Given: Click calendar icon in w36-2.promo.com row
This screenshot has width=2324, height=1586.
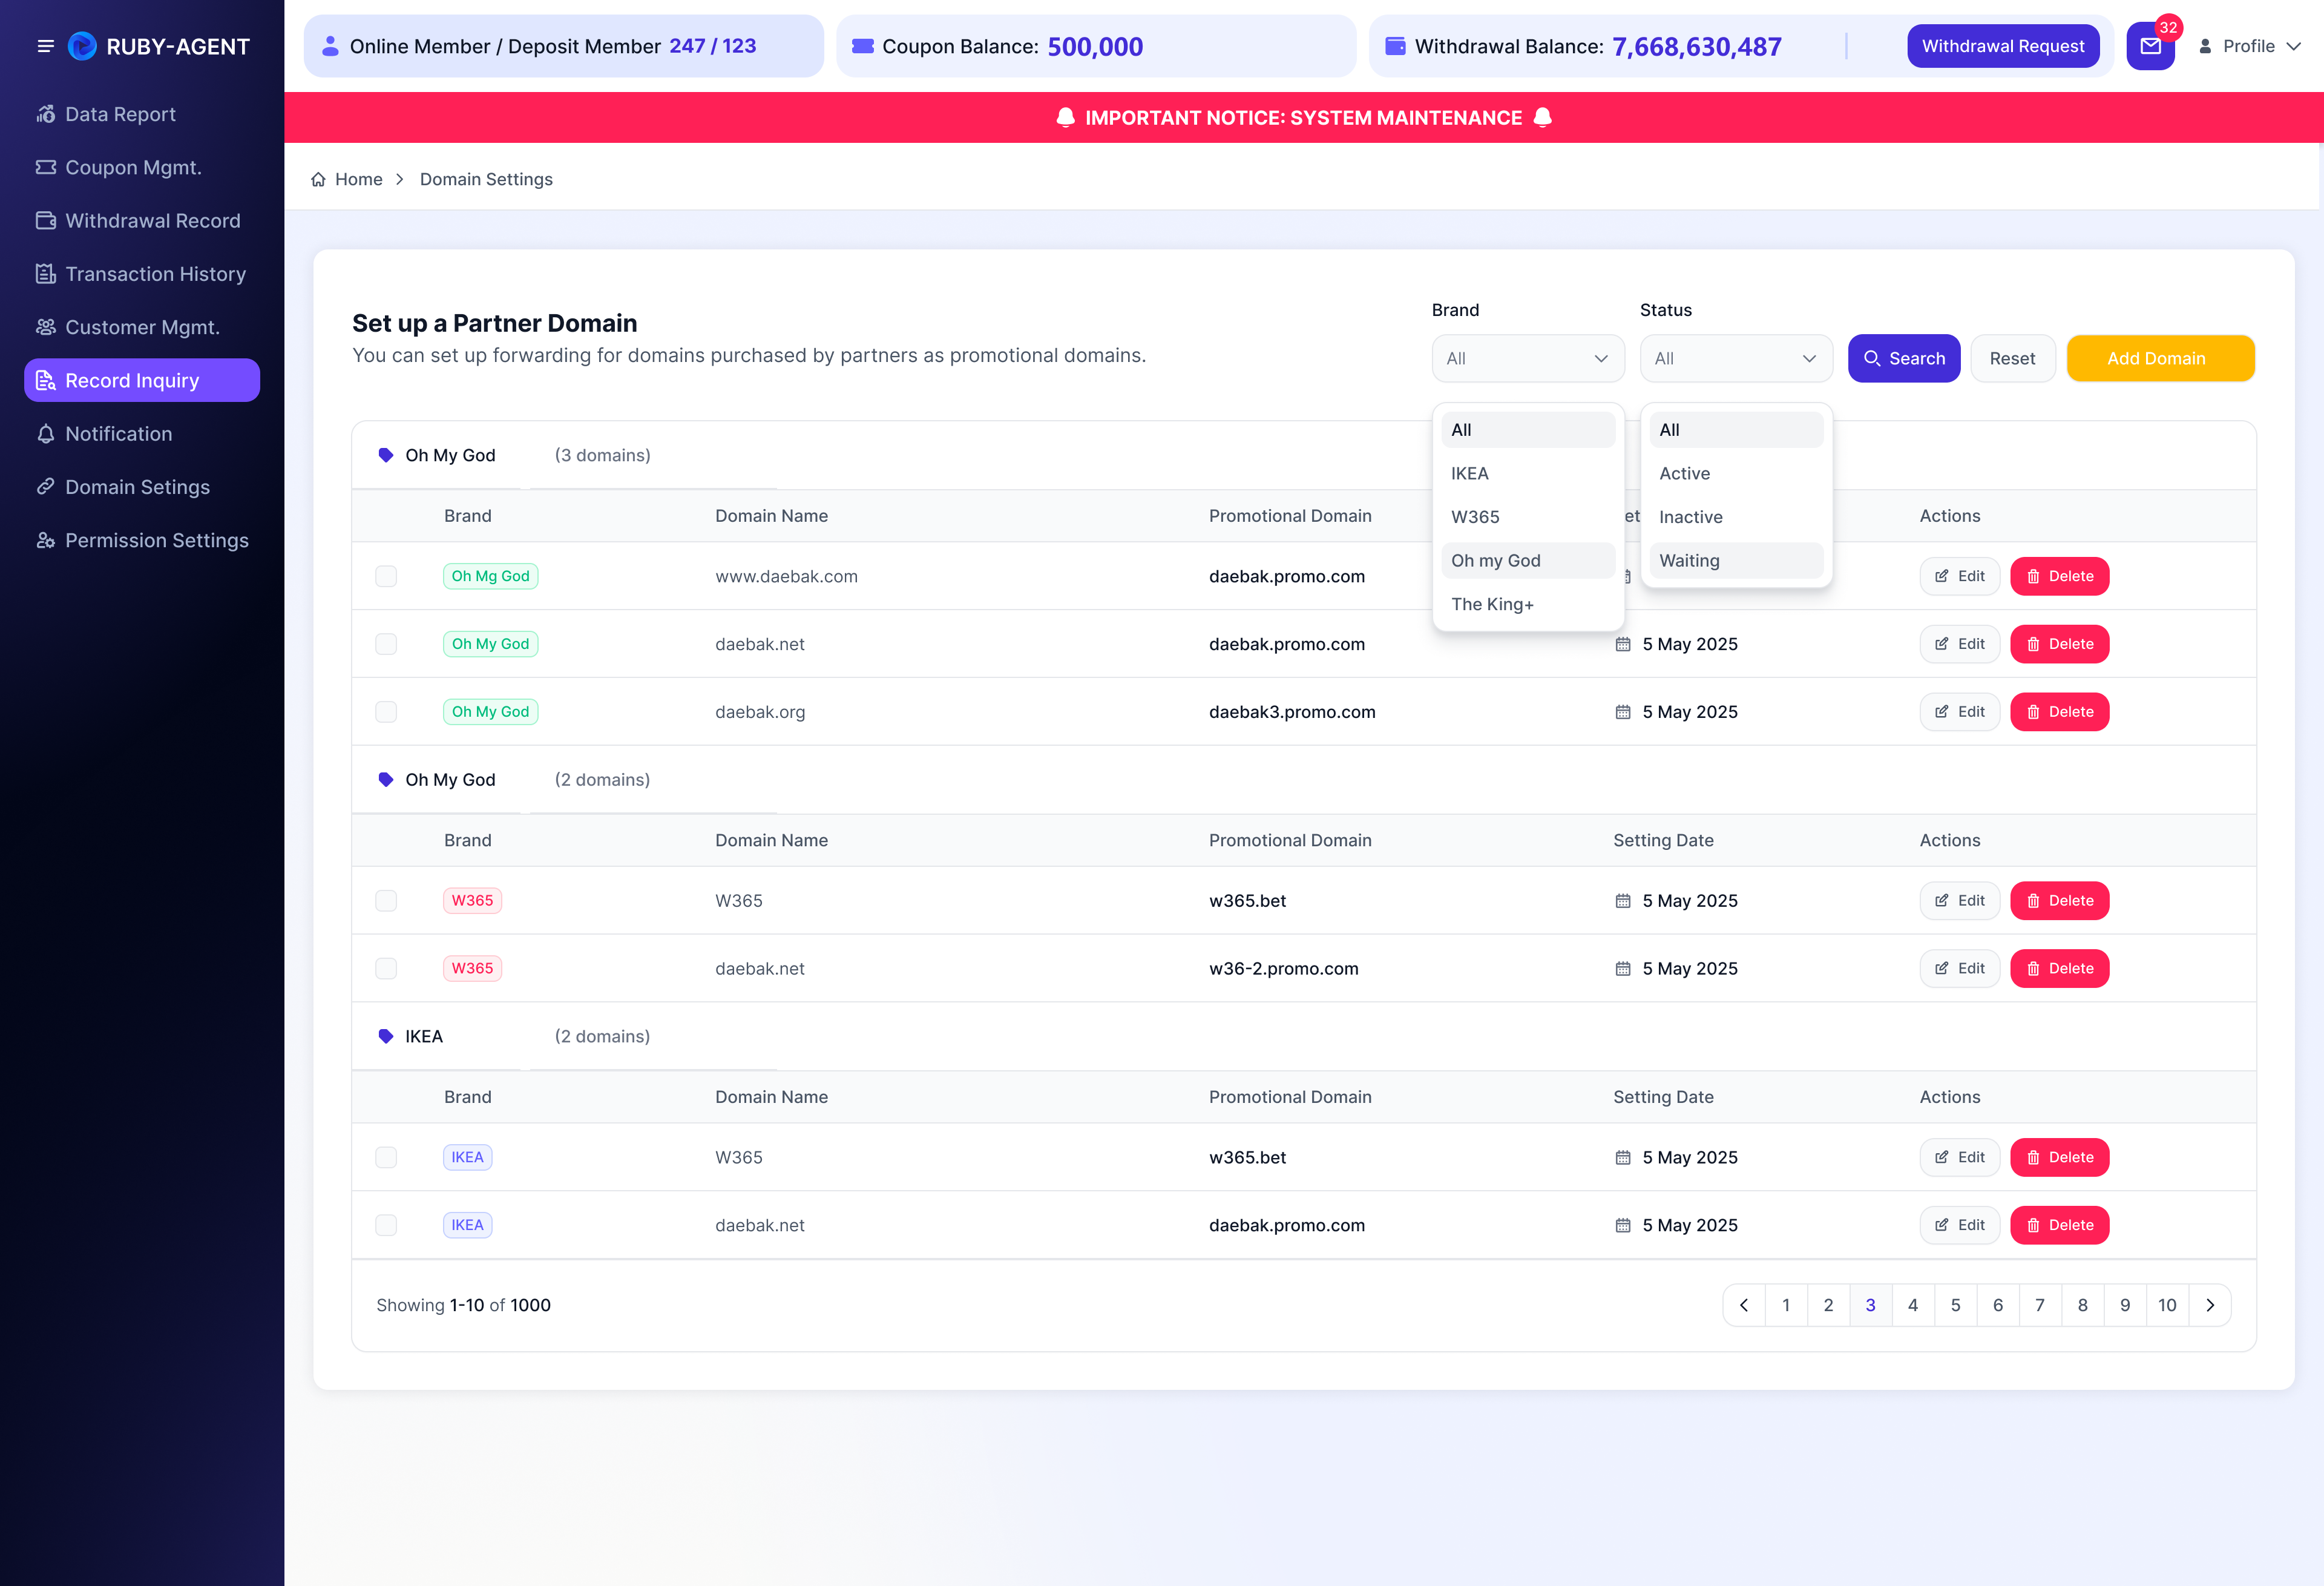Looking at the screenshot, I should click(1623, 968).
